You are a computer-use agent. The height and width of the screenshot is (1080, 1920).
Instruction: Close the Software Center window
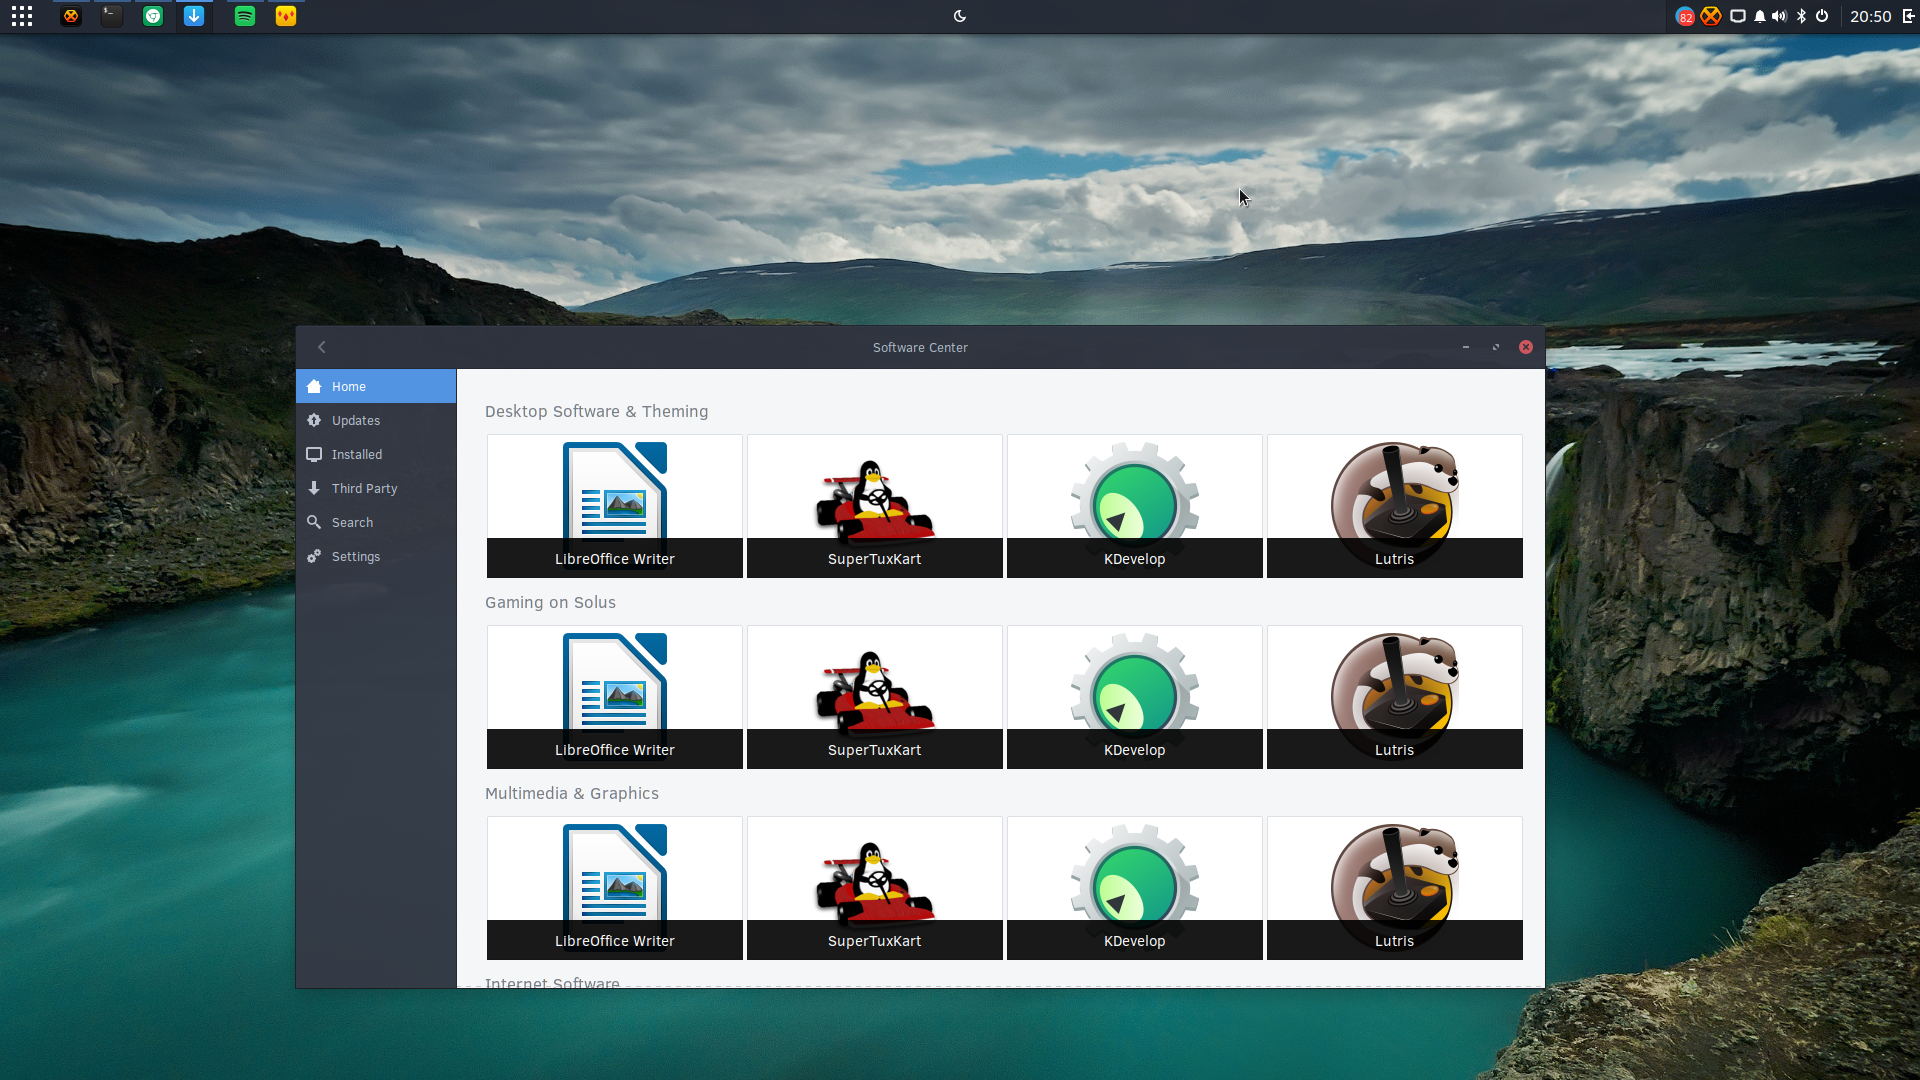coord(1526,347)
